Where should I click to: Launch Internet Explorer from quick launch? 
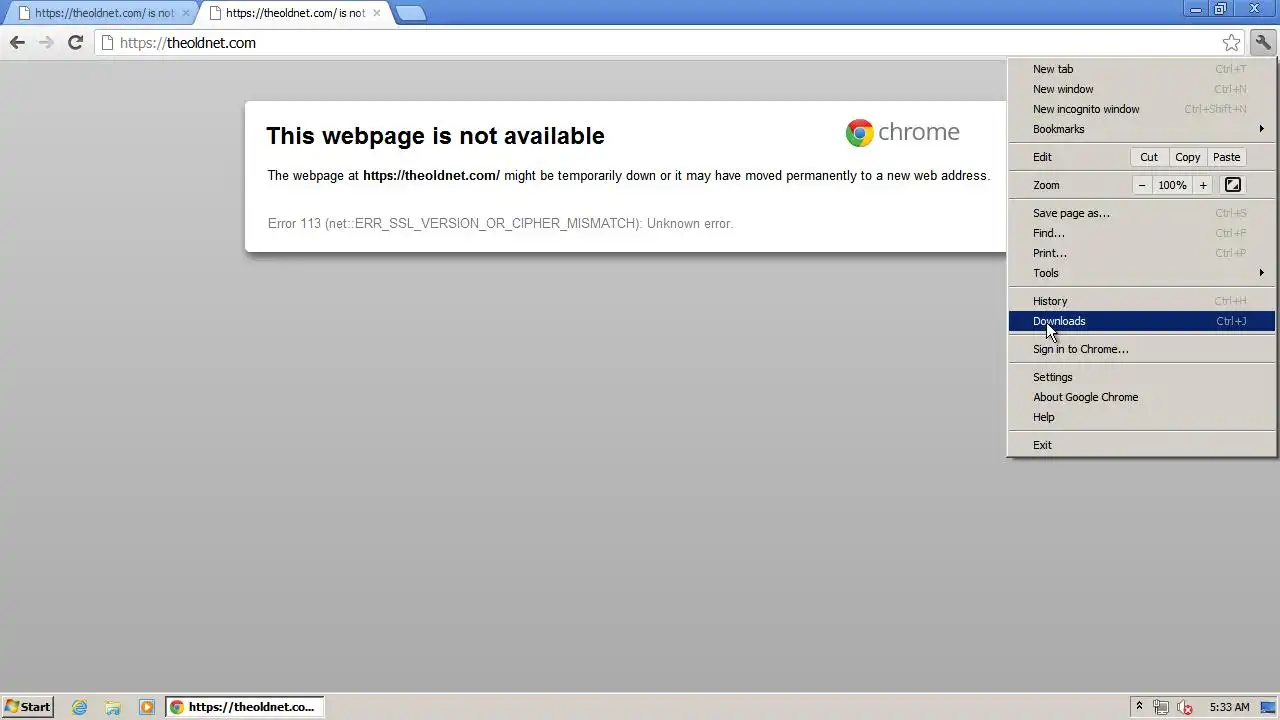click(80, 707)
